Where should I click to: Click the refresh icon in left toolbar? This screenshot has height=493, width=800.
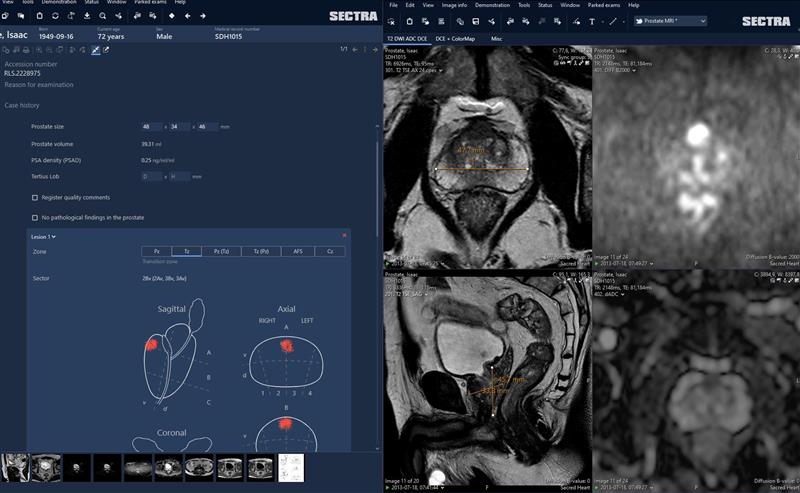55,16
